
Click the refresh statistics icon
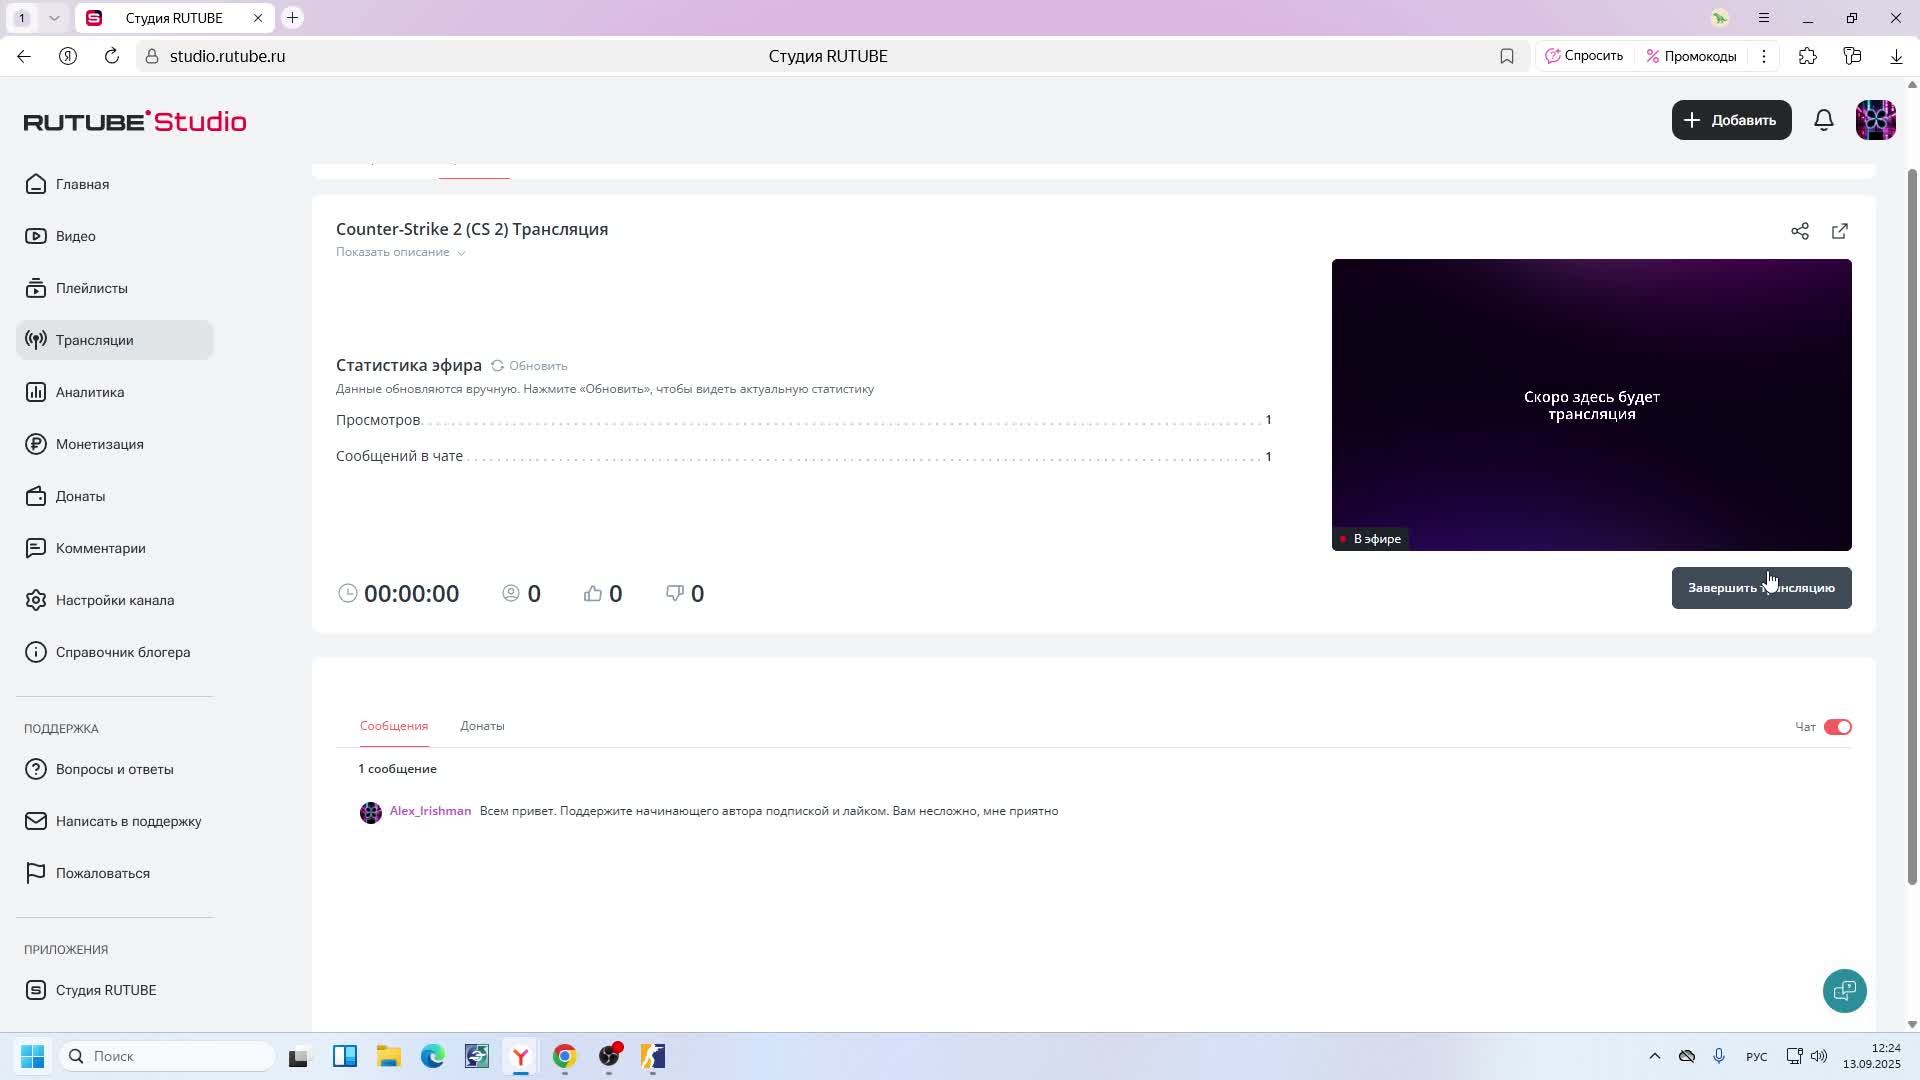coord(497,366)
